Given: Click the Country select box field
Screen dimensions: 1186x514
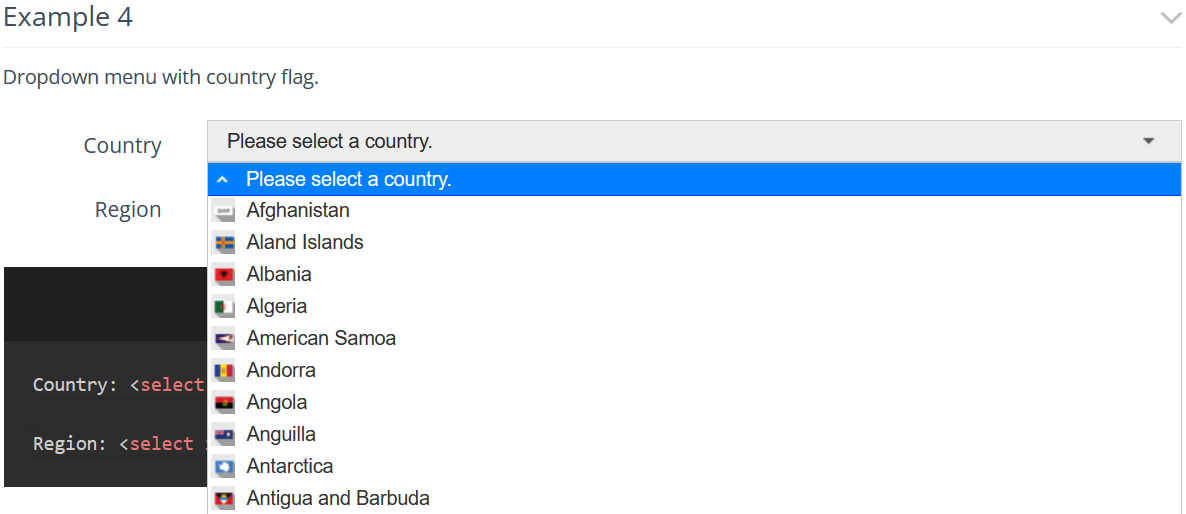Looking at the screenshot, I should coord(694,141).
